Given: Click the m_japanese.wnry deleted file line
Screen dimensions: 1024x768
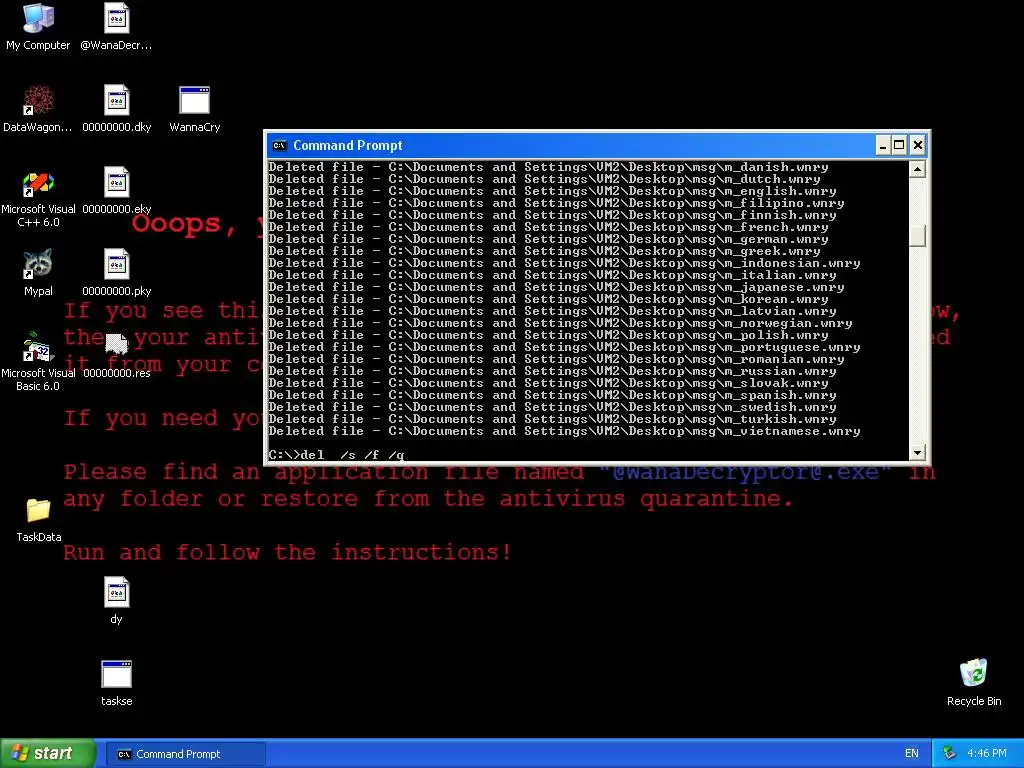Looking at the screenshot, I should tap(556, 287).
